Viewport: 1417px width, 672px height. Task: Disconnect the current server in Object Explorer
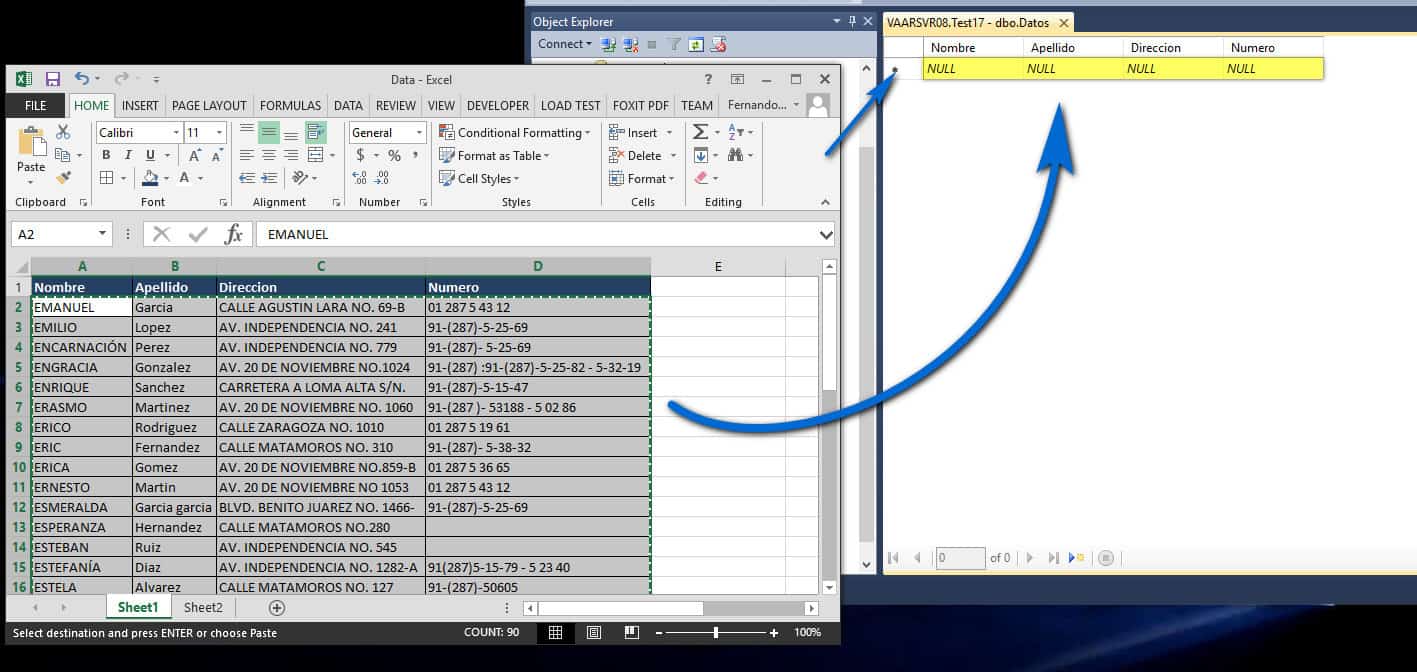(631, 44)
